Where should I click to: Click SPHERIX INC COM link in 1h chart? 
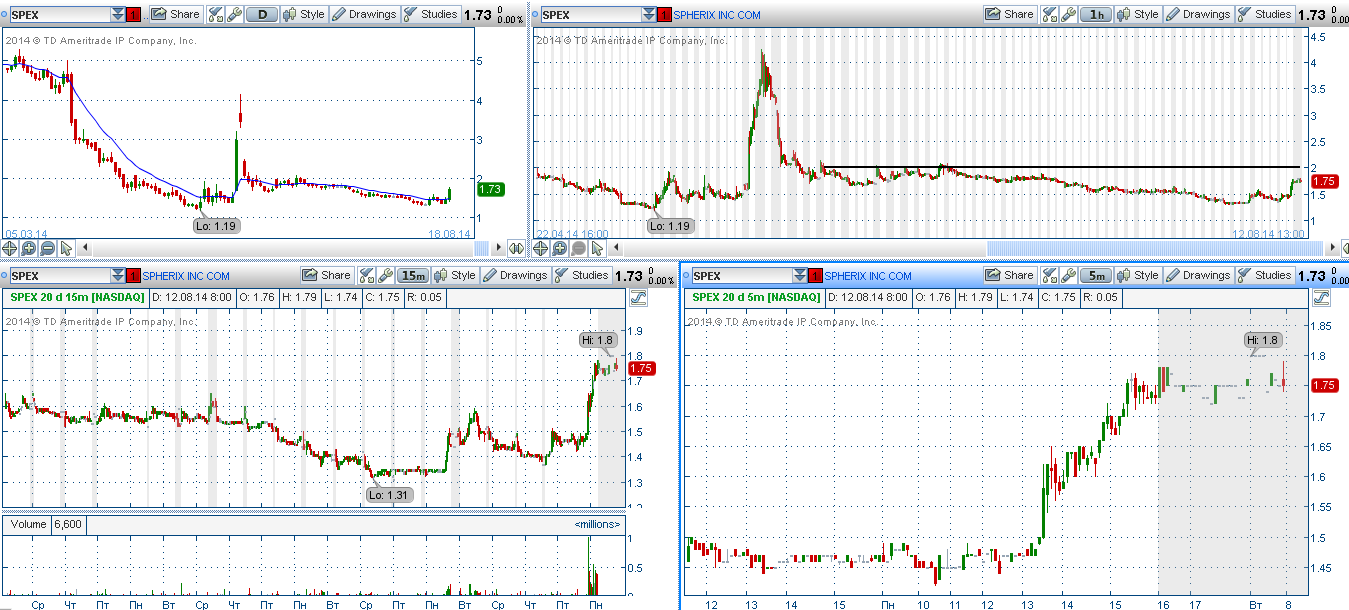coord(717,15)
